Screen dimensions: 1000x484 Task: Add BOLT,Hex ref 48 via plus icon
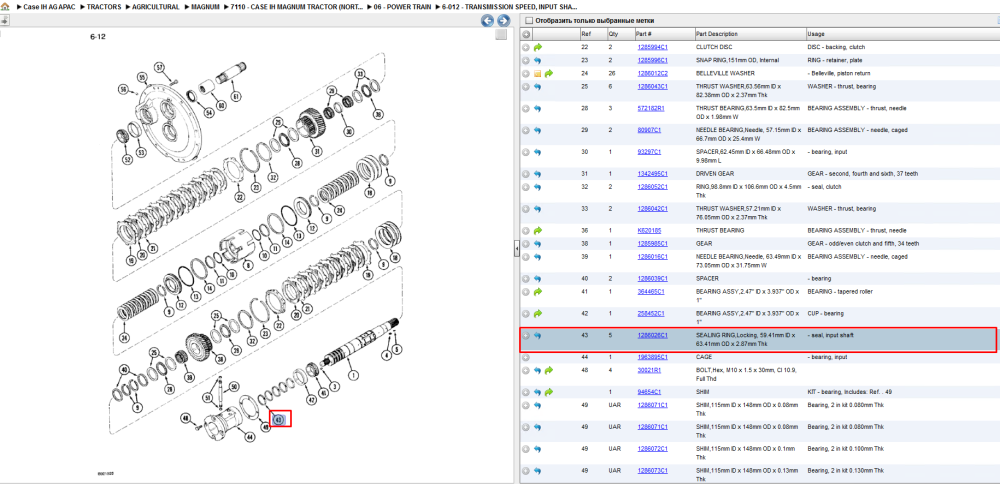(x=526, y=370)
